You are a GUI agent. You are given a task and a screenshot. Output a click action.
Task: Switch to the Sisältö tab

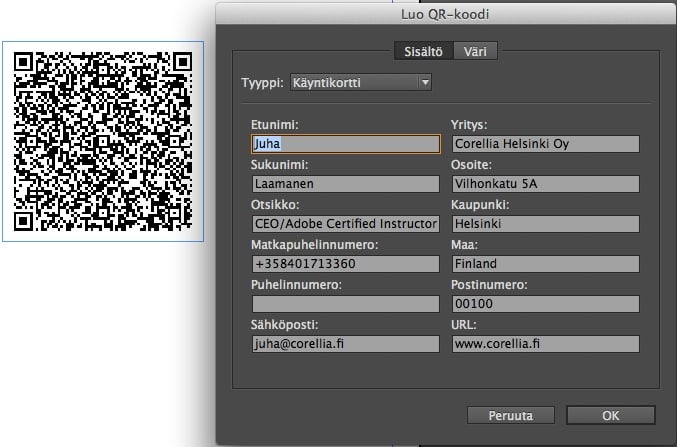424,51
